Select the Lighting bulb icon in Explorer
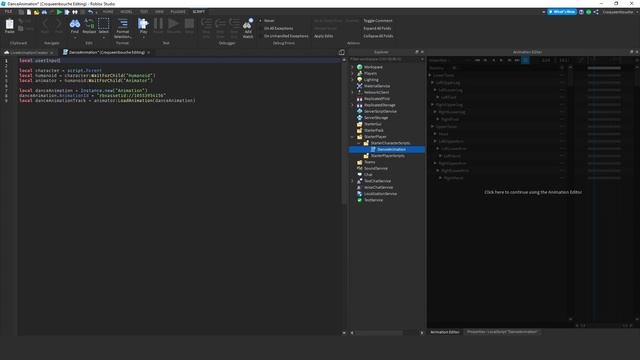Image resolution: width=640 pixels, height=360 pixels. [360, 80]
